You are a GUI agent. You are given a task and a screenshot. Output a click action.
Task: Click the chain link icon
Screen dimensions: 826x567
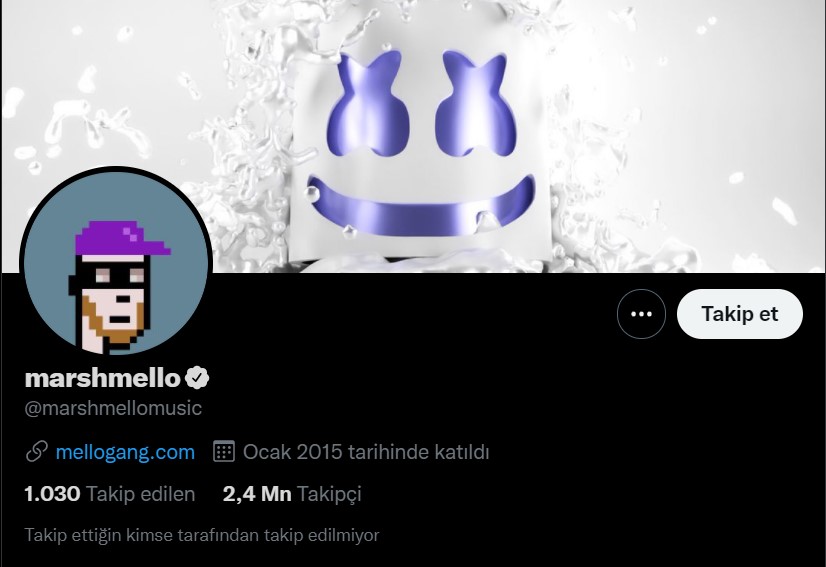coord(36,452)
